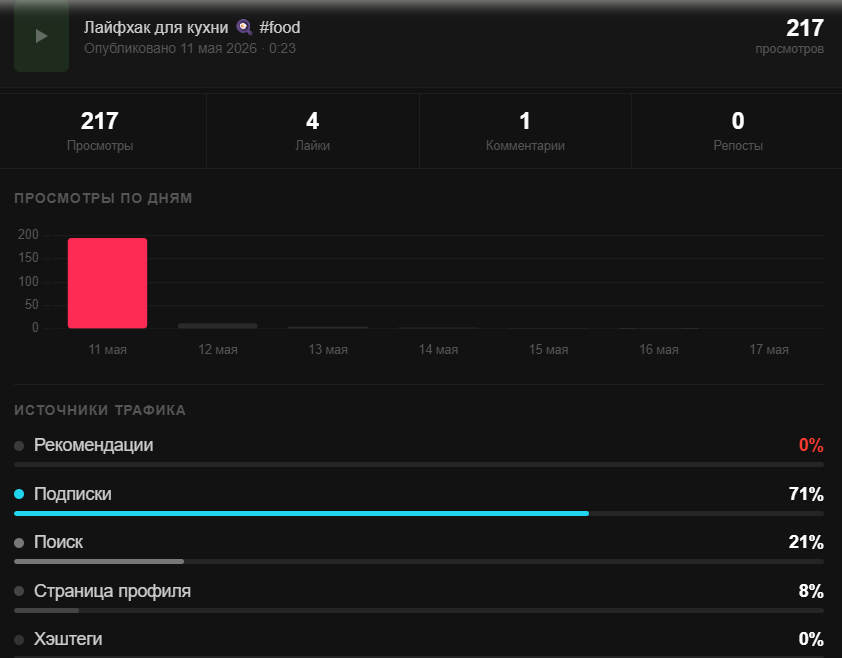Click the red 0% value for Рекомендации
Image resolution: width=842 pixels, height=658 pixels.
811,445
